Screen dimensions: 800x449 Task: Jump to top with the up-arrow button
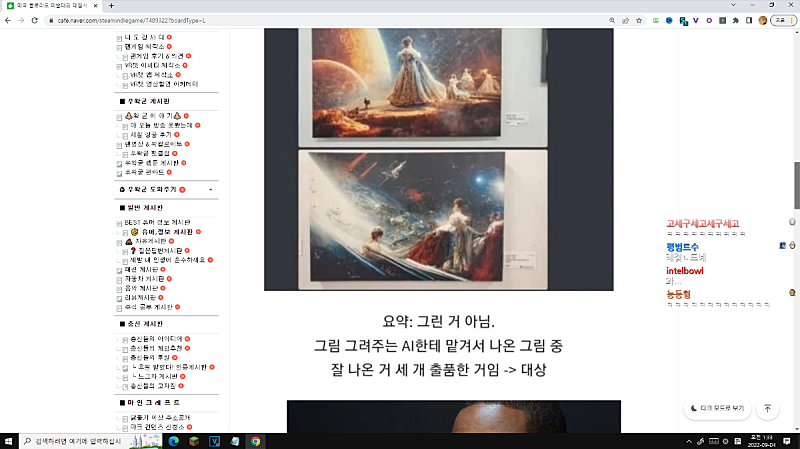click(x=767, y=409)
